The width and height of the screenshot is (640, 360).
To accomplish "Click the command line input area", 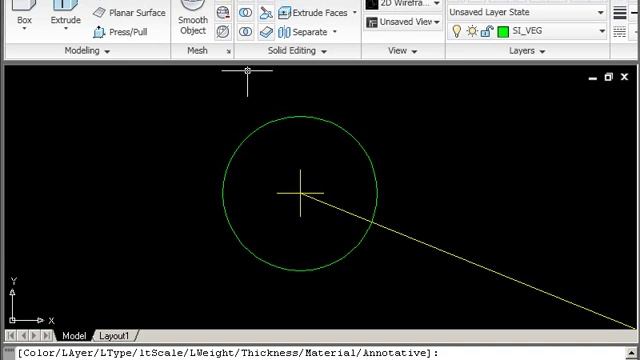I will [x=320, y=353].
